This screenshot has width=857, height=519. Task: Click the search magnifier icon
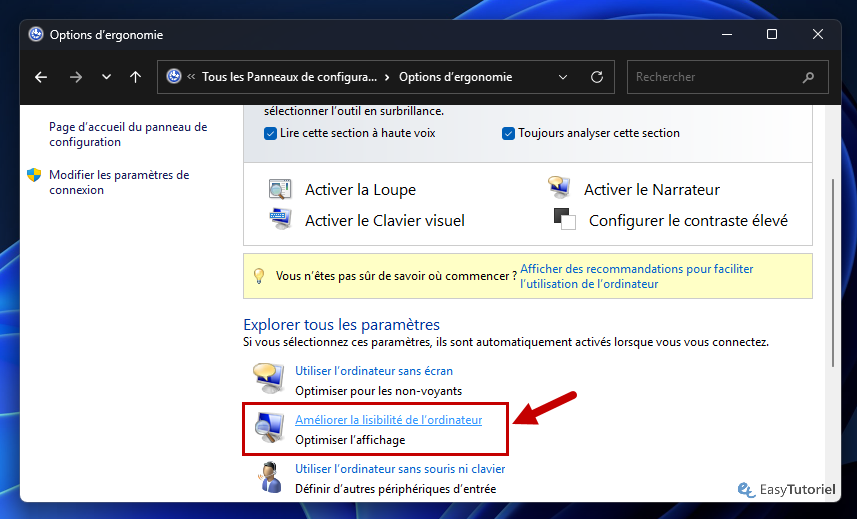click(x=808, y=77)
